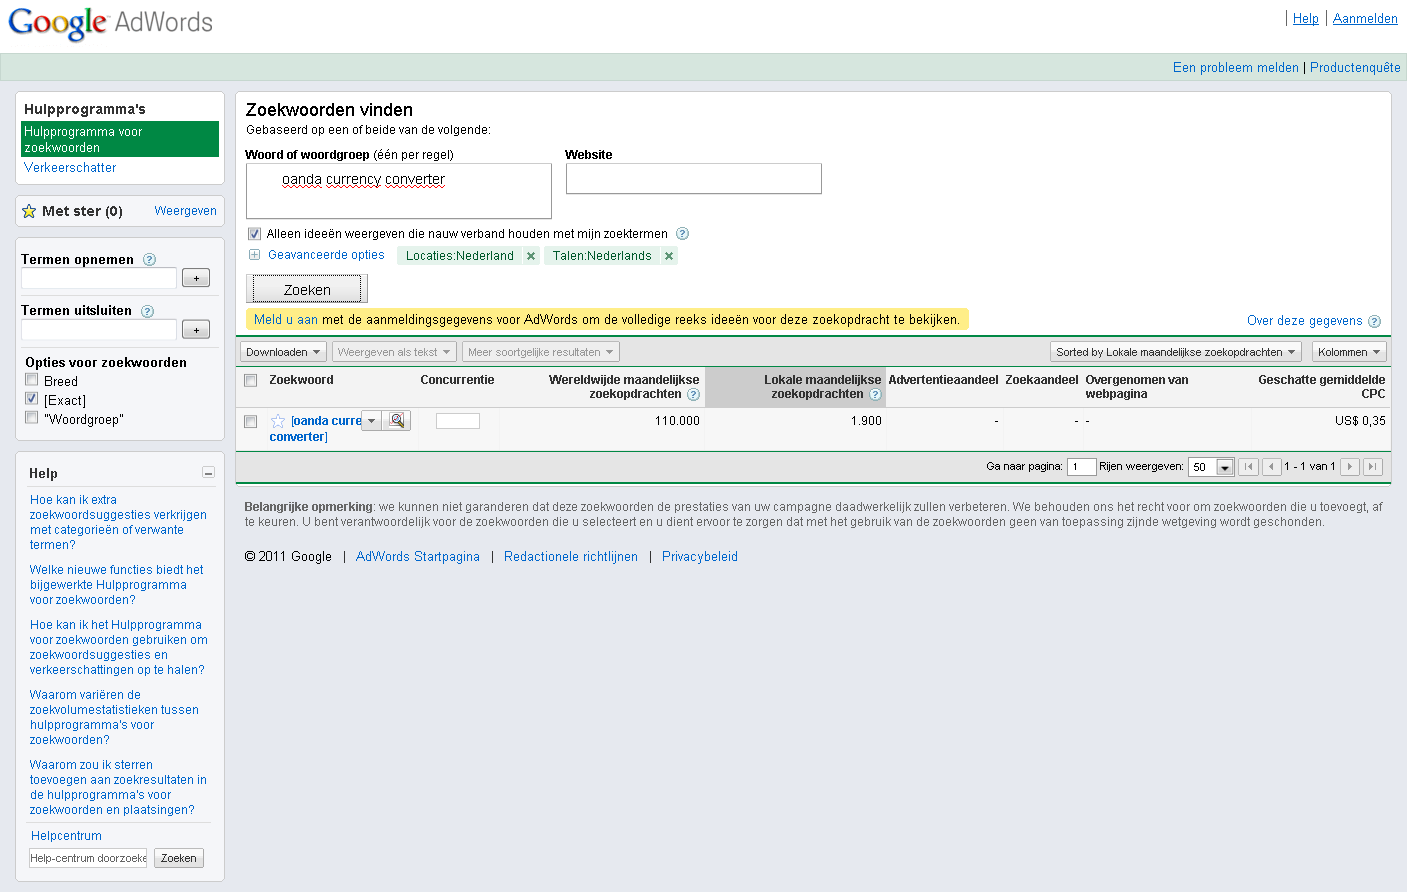The image size is (1407, 892).
Task: Open Privacybeleid footer link
Action: pyautogui.click(x=700, y=557)
